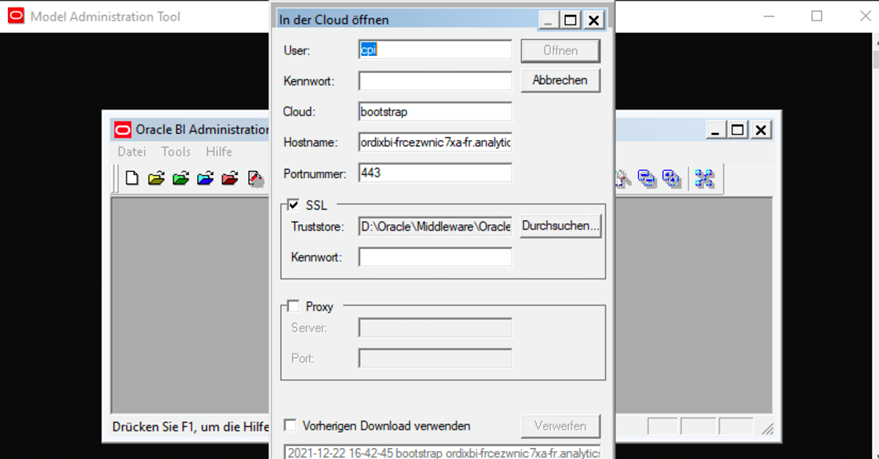The height and width of the screenshot is (459, 879).
Task: Click the first of two stacked-window toolbar icons
Action: coord(647,178)
